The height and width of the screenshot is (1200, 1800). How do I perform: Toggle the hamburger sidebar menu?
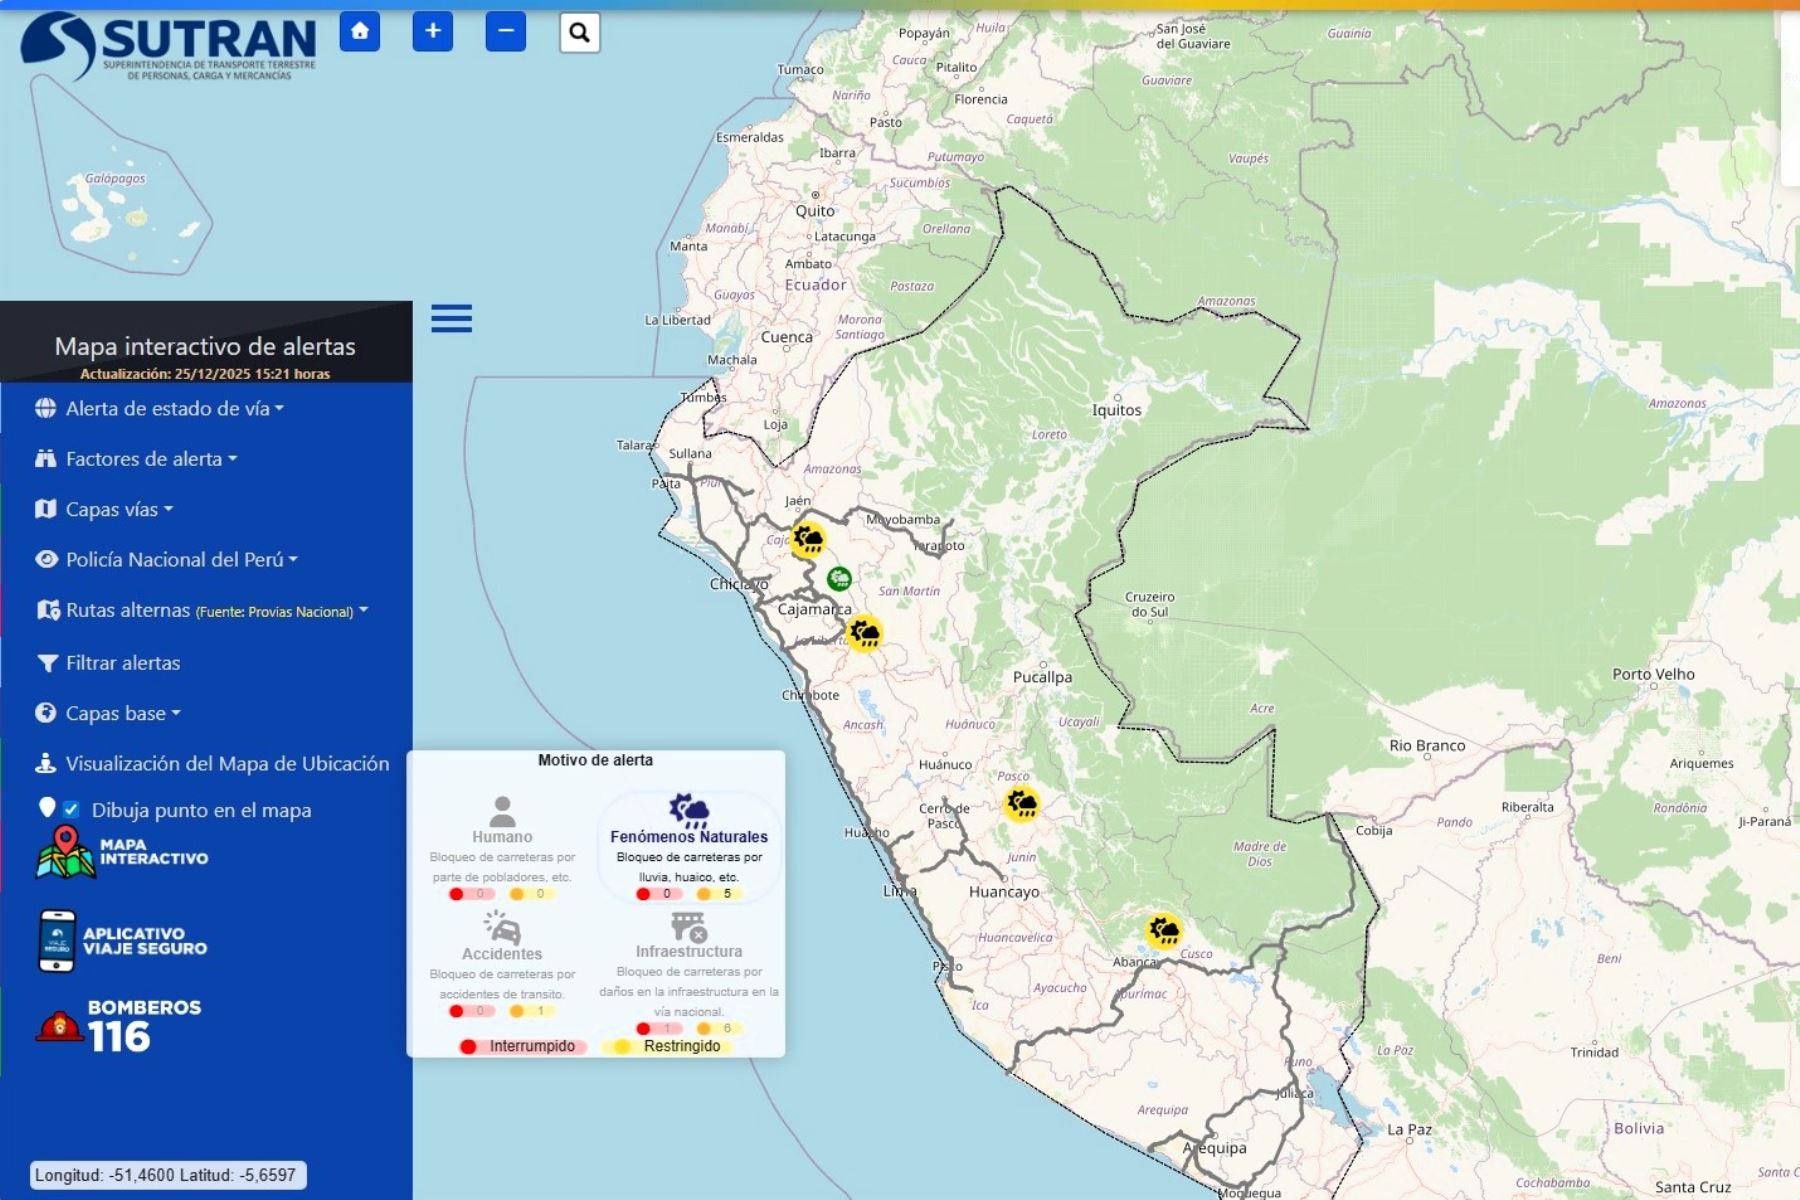tap(451, 319)
